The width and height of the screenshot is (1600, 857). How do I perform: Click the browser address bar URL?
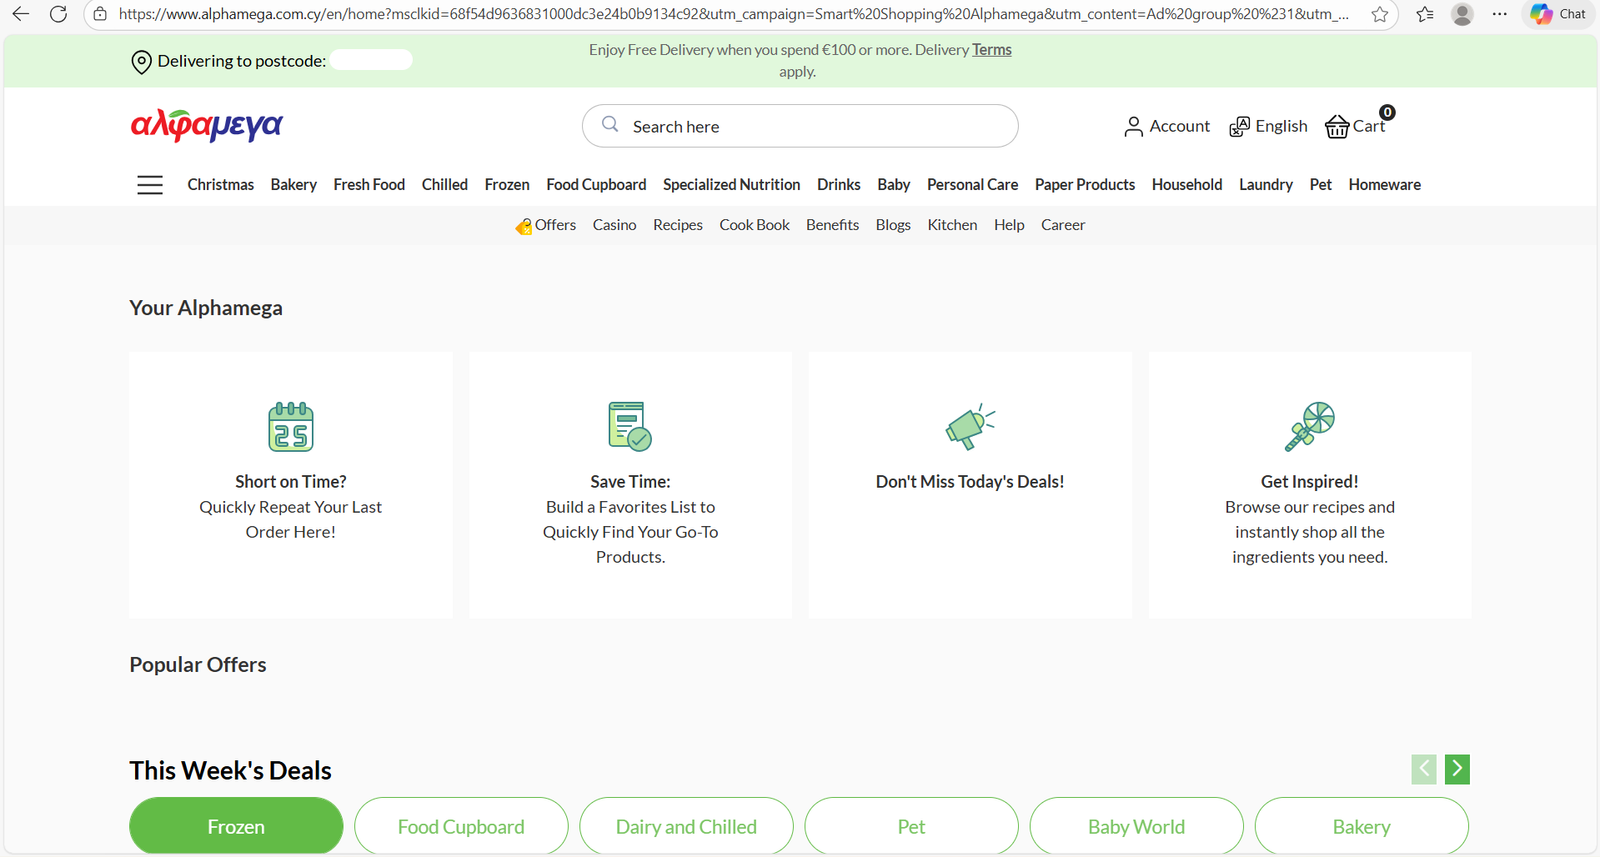click(x=733, y=14)
